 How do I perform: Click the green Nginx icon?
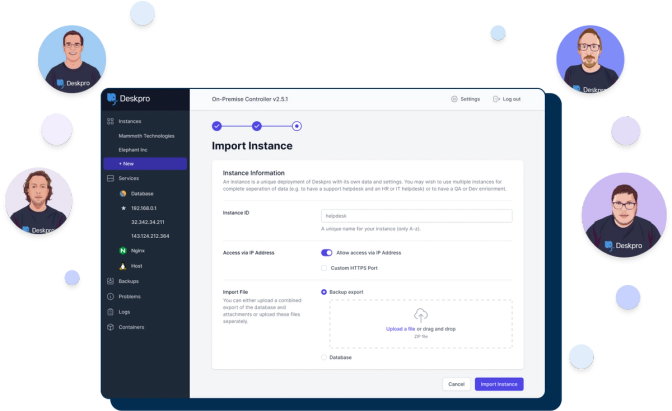point(122,251)
